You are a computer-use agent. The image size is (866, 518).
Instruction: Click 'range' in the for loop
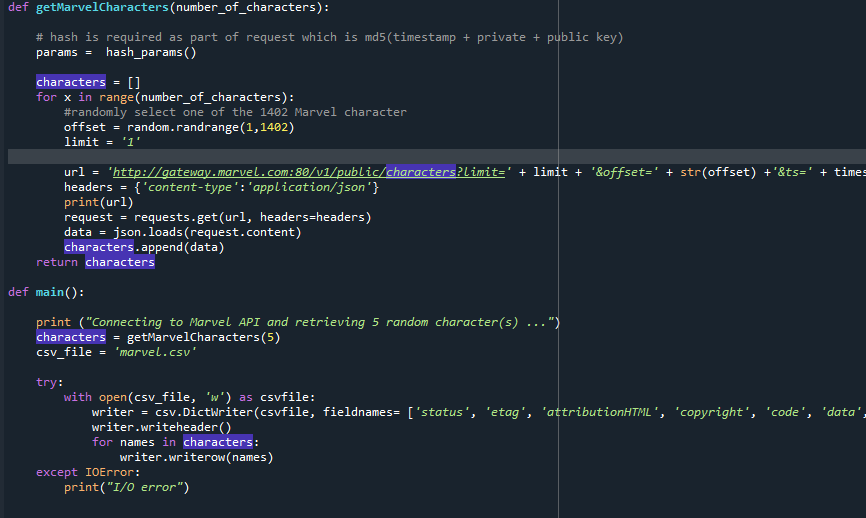click(117, 97)
